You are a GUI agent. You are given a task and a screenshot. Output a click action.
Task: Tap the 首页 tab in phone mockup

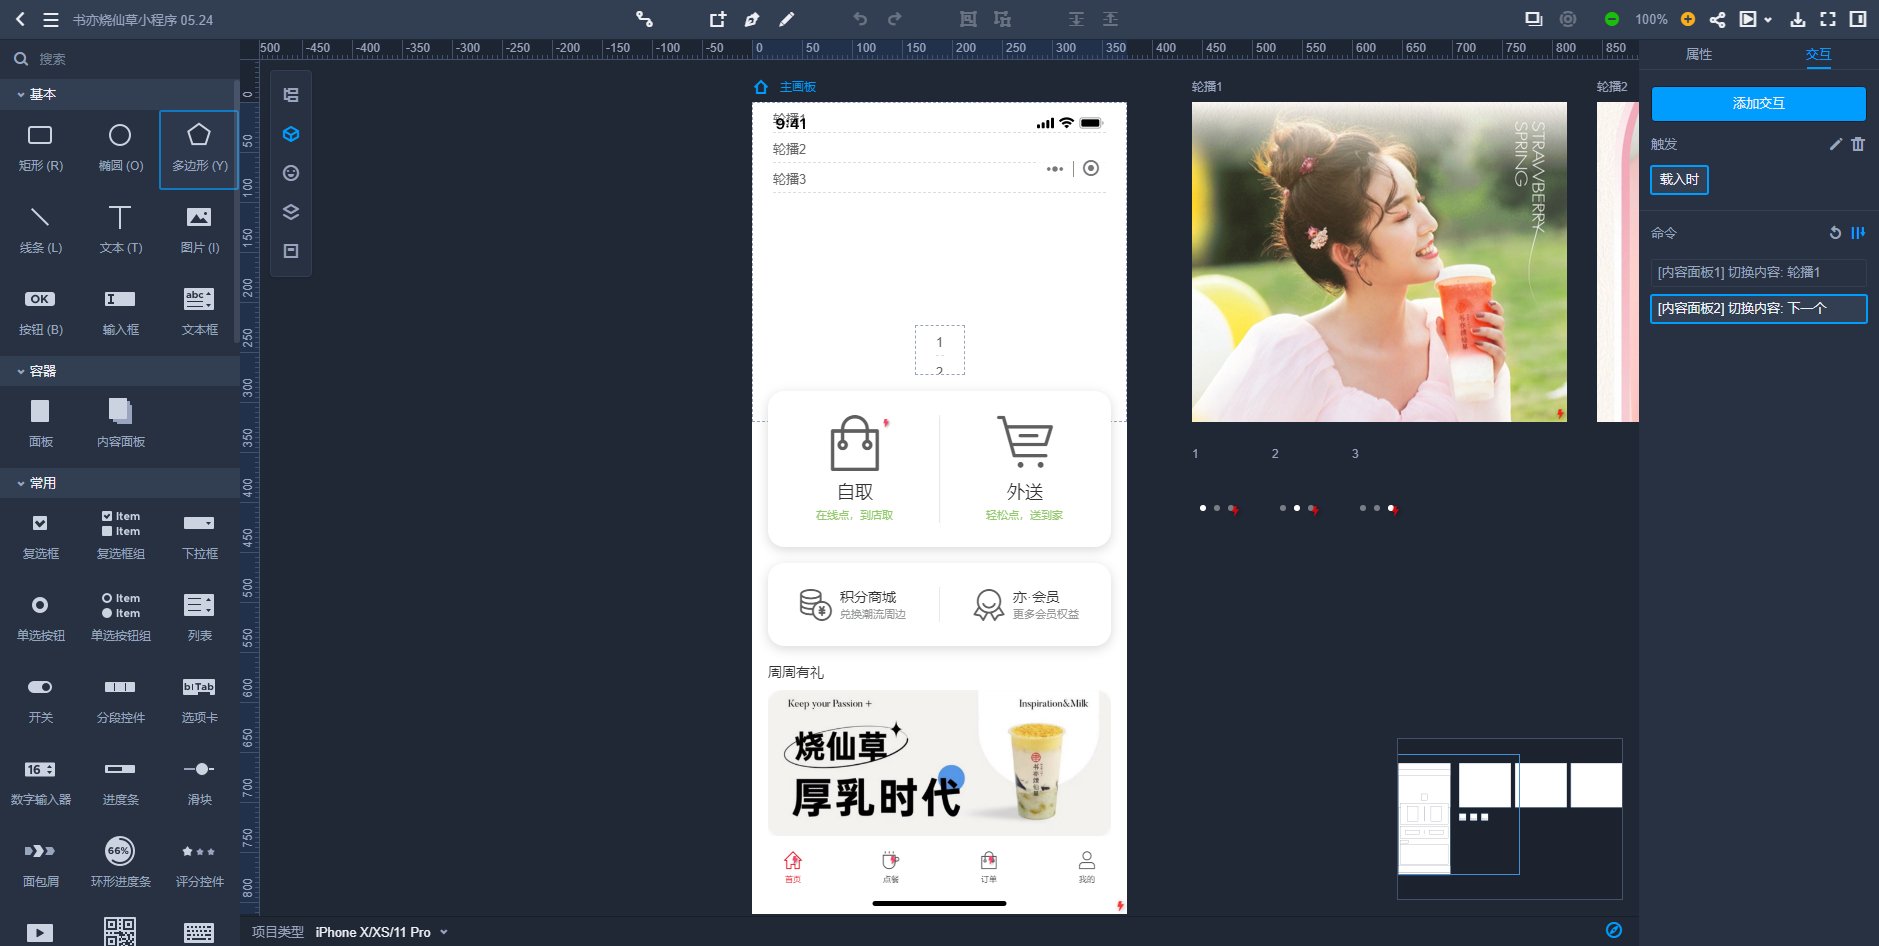click(793, 867)
